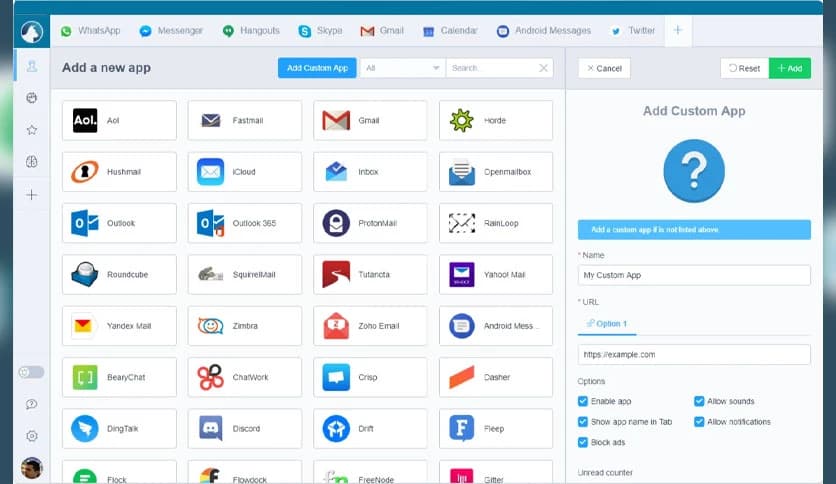The image size is (836, 484).
Task: Click the plus icon in left sidebar
Action: (x=32, y=195)
